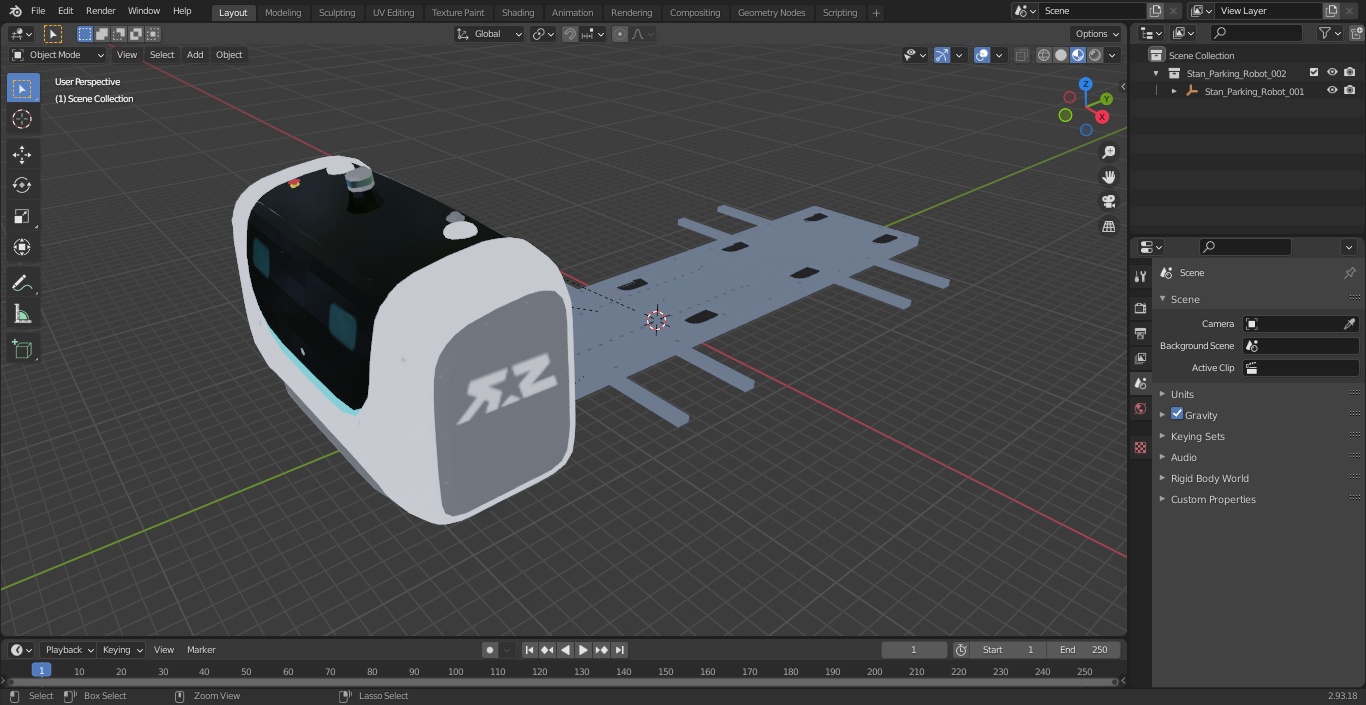Click the new scene copy icon

[1155, 11]
